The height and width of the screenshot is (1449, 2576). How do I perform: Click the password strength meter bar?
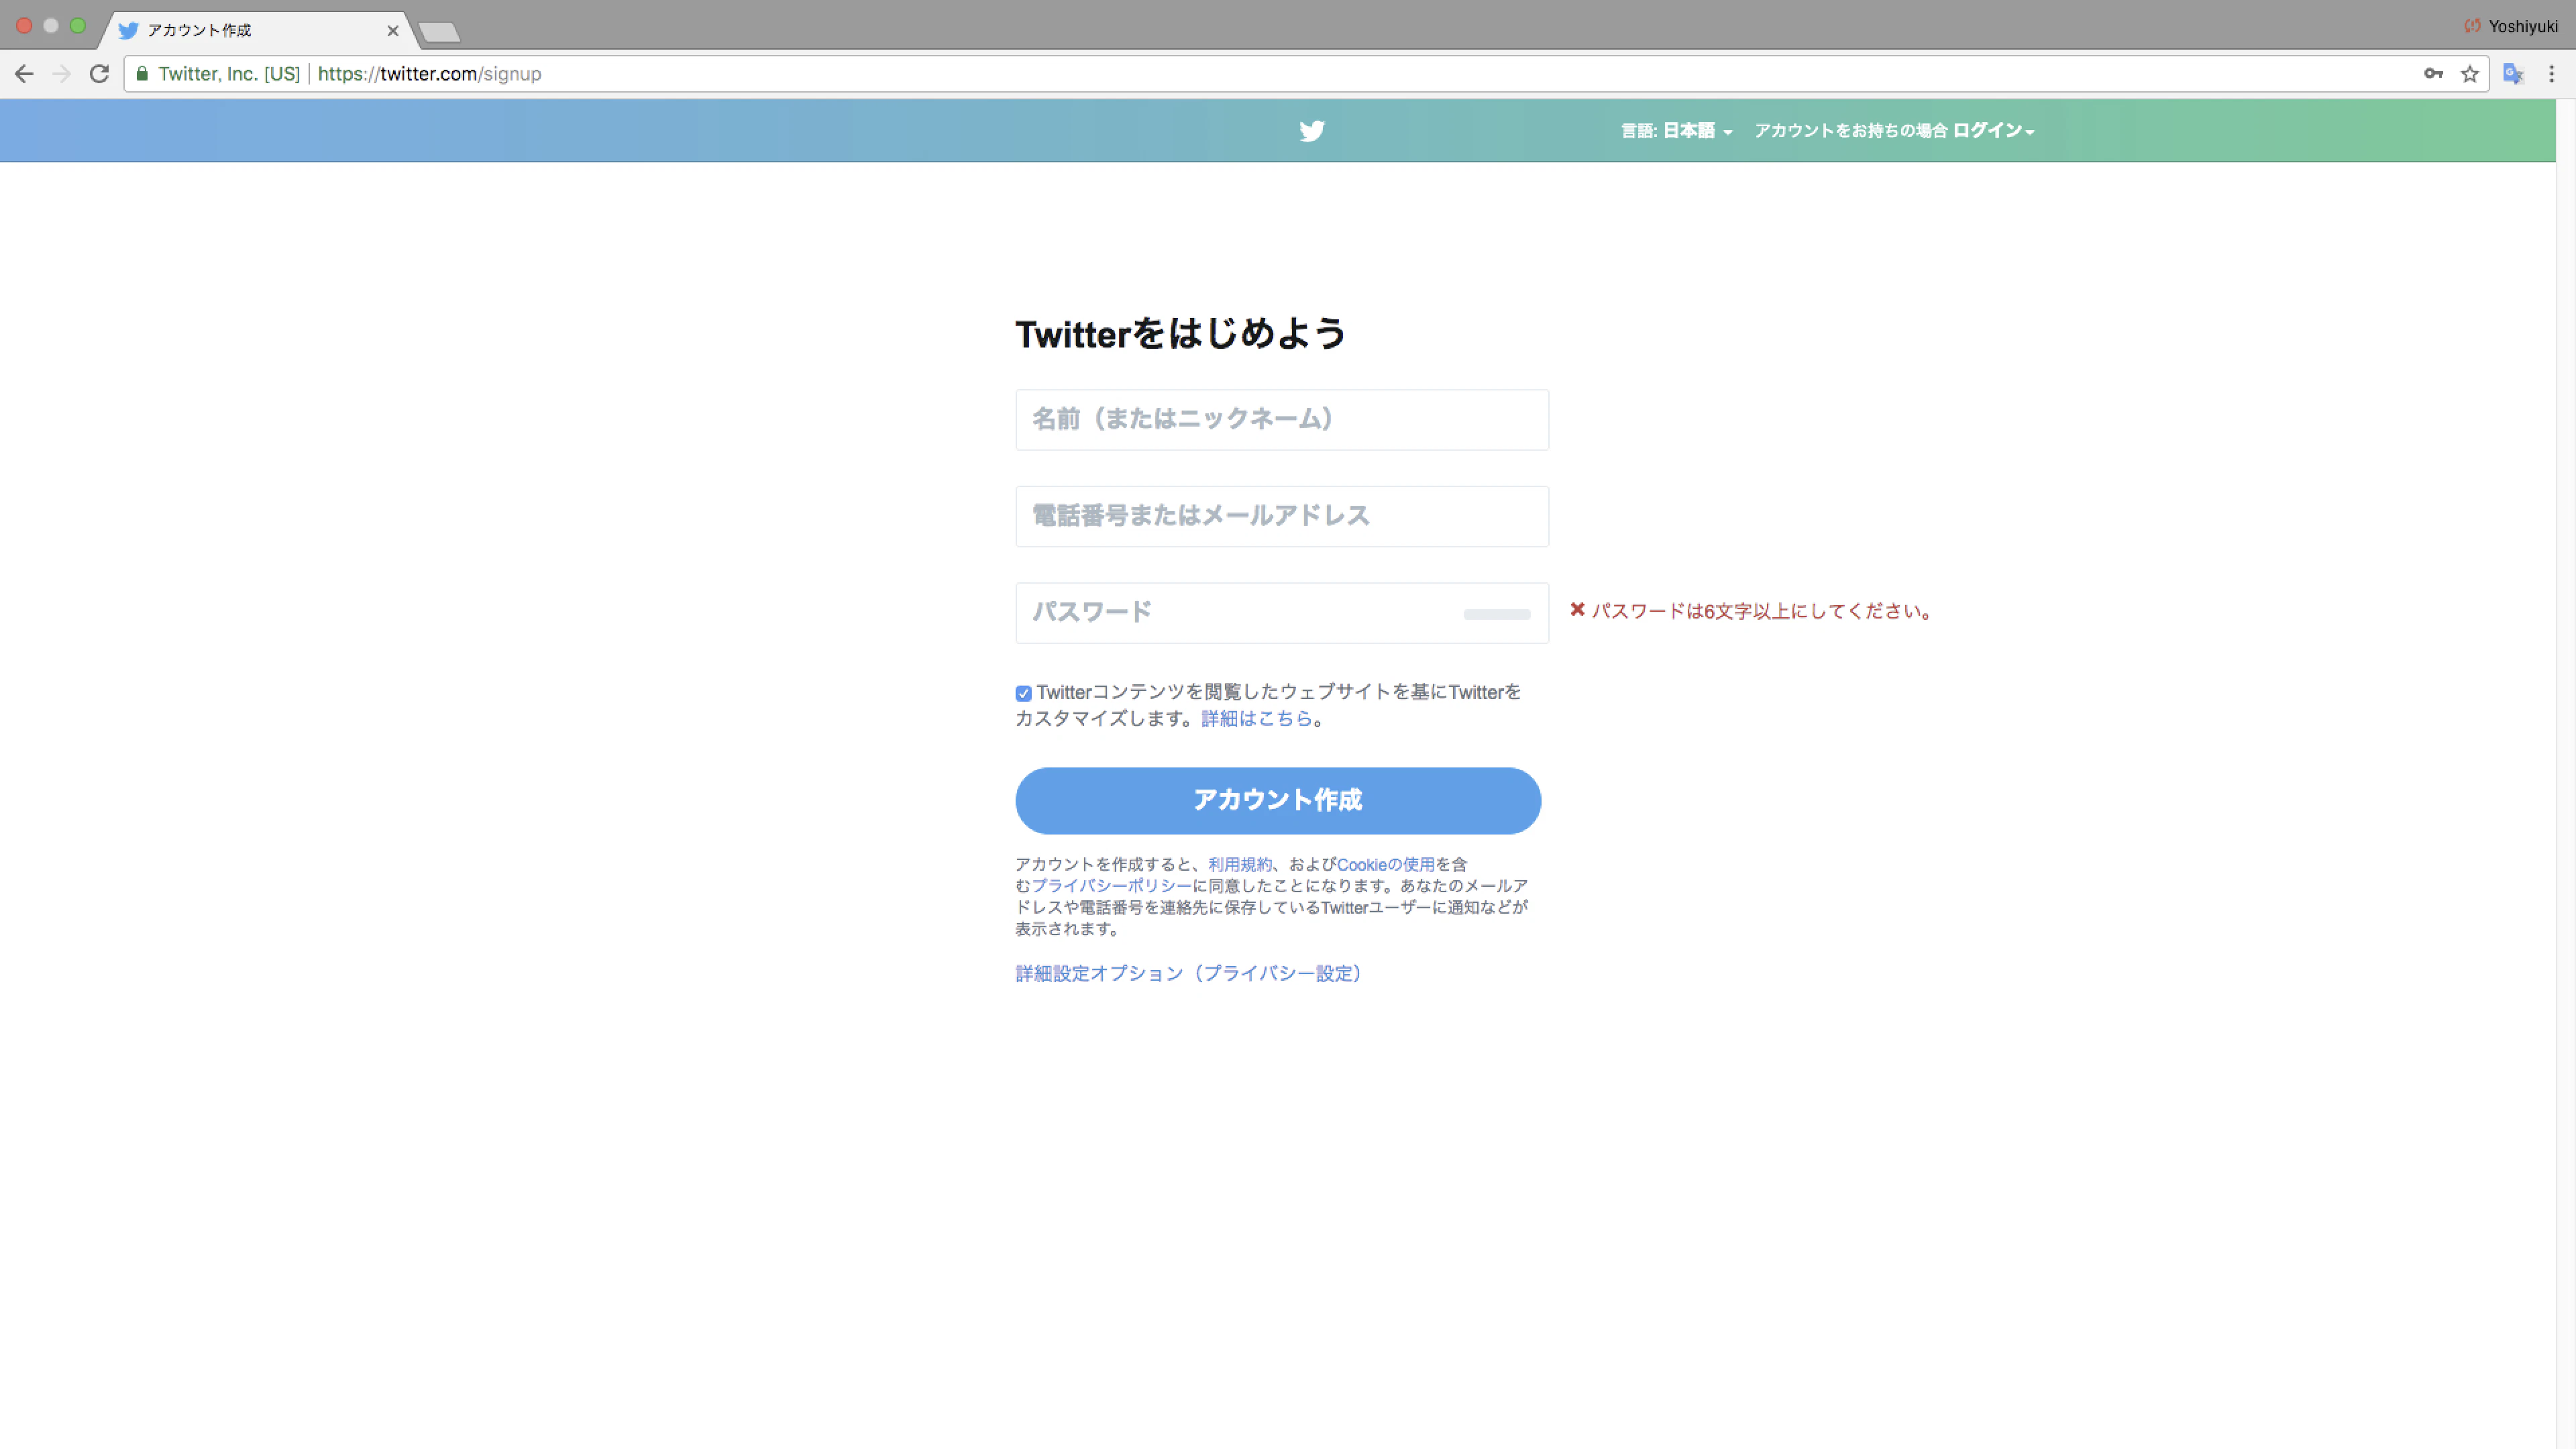1497,614
